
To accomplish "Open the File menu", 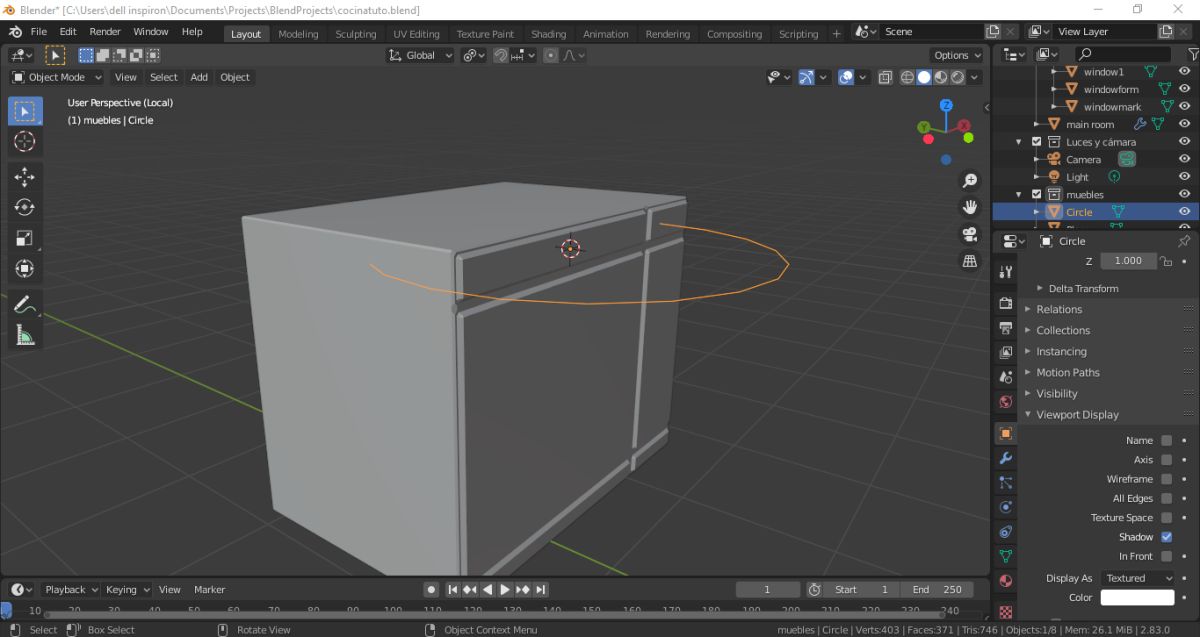I will coord(39,32).
